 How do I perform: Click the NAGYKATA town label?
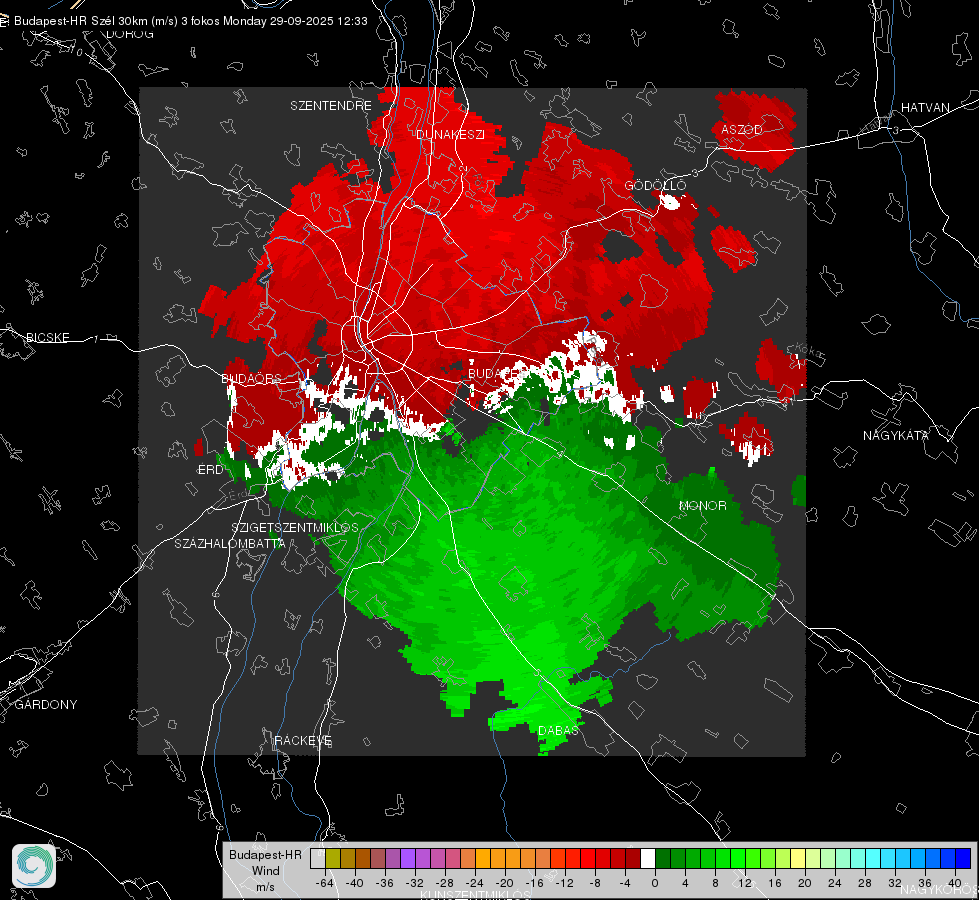click(x=896, y=435)
